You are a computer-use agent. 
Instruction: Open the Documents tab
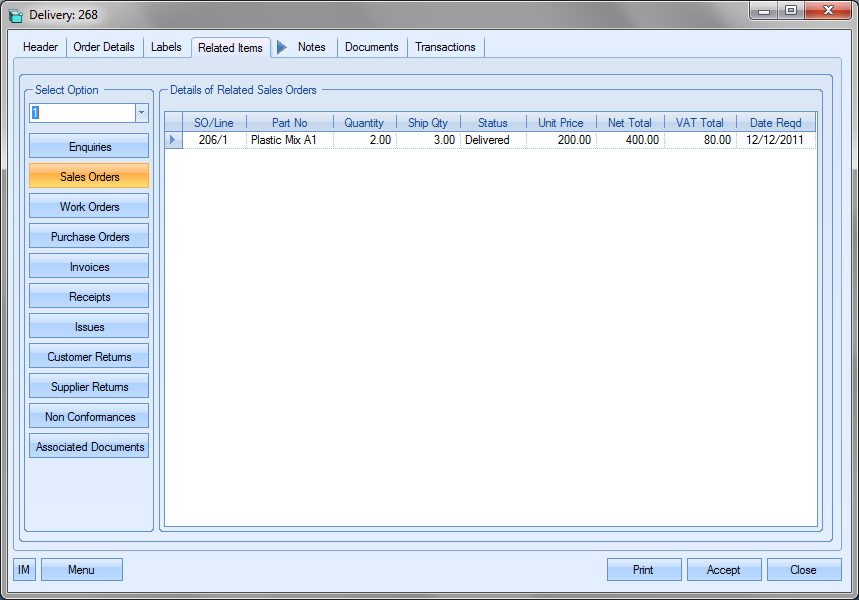point(372,47)
